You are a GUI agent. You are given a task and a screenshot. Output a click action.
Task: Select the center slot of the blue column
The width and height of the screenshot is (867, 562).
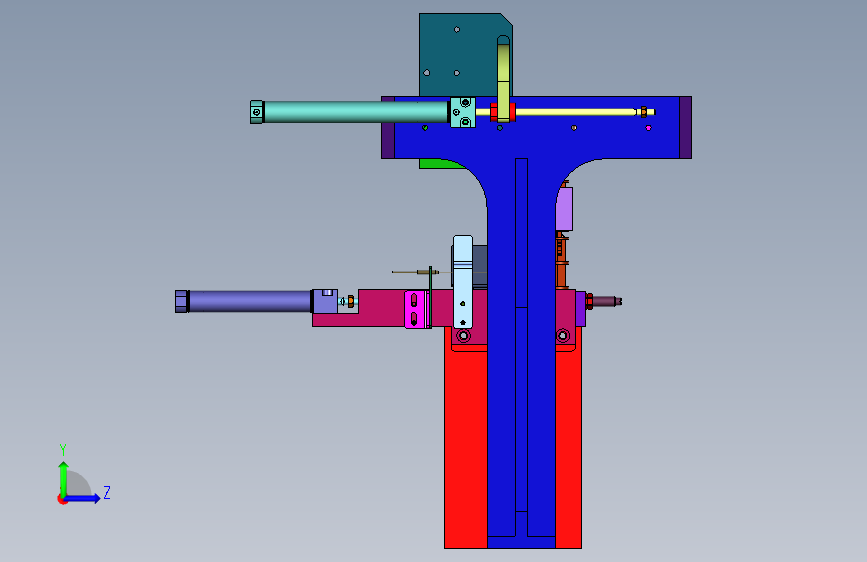point(521,335)
